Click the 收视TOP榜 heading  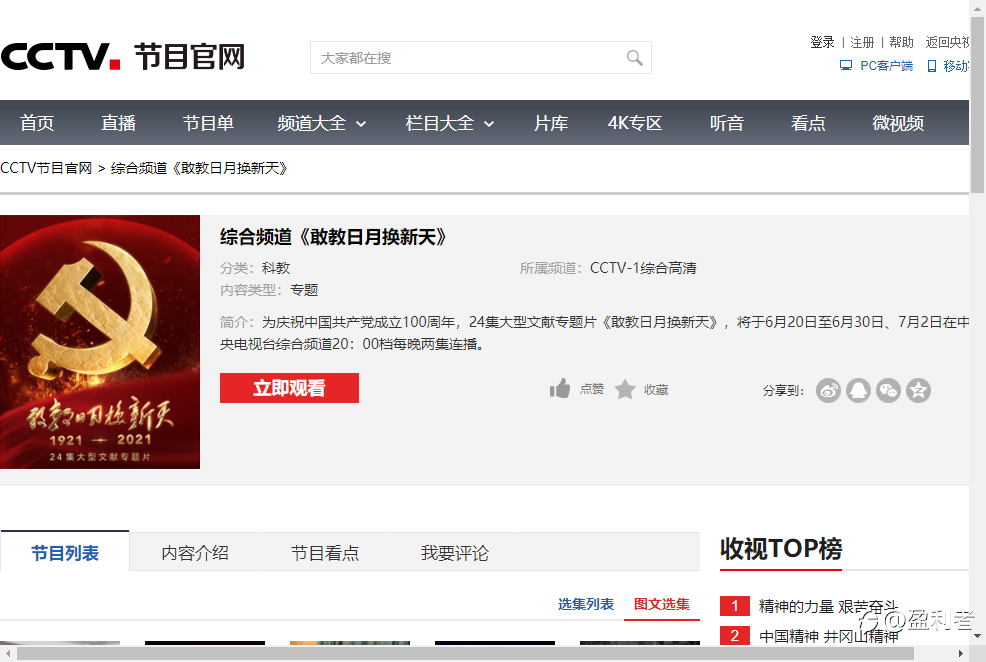pos(780,548)
